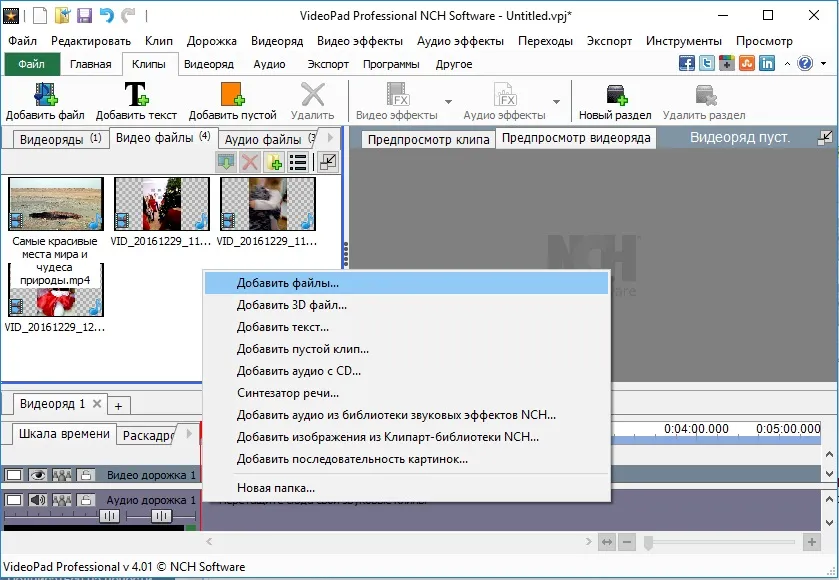
Task: Open the Предпросмотр клипа tab
Action: click(428, 140)
